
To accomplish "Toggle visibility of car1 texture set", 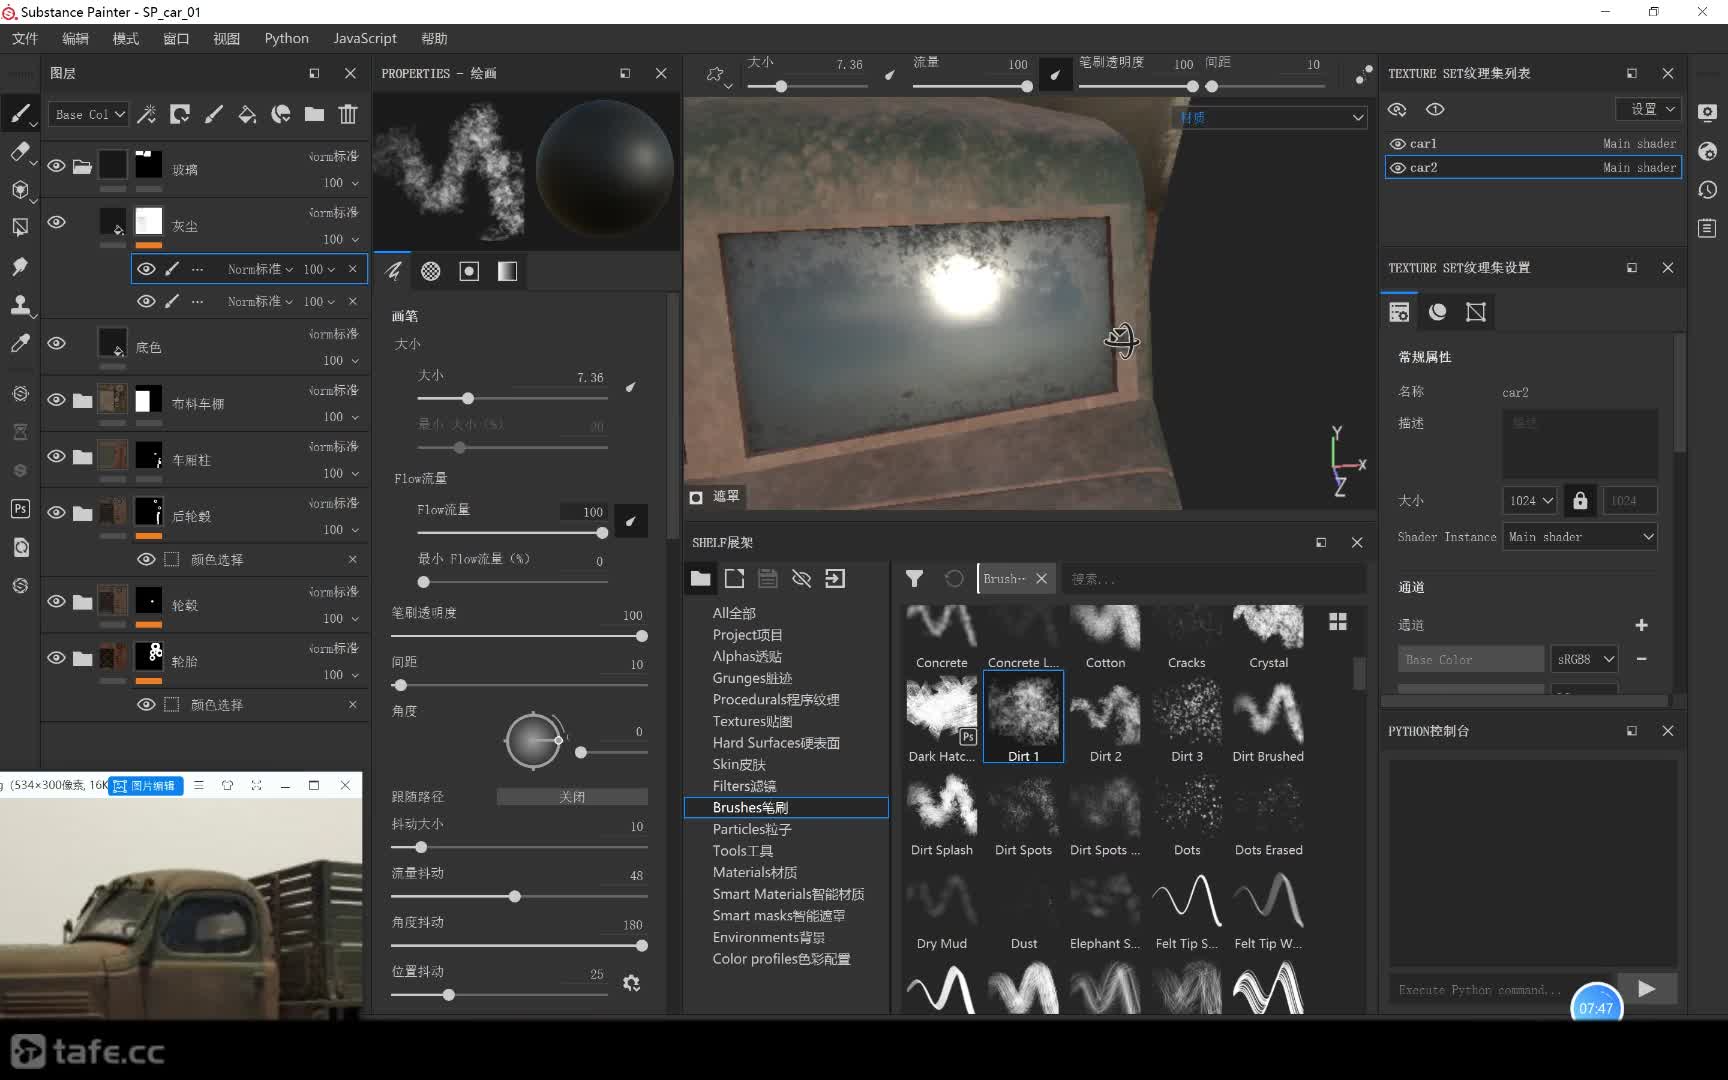I will [1398, 143].
